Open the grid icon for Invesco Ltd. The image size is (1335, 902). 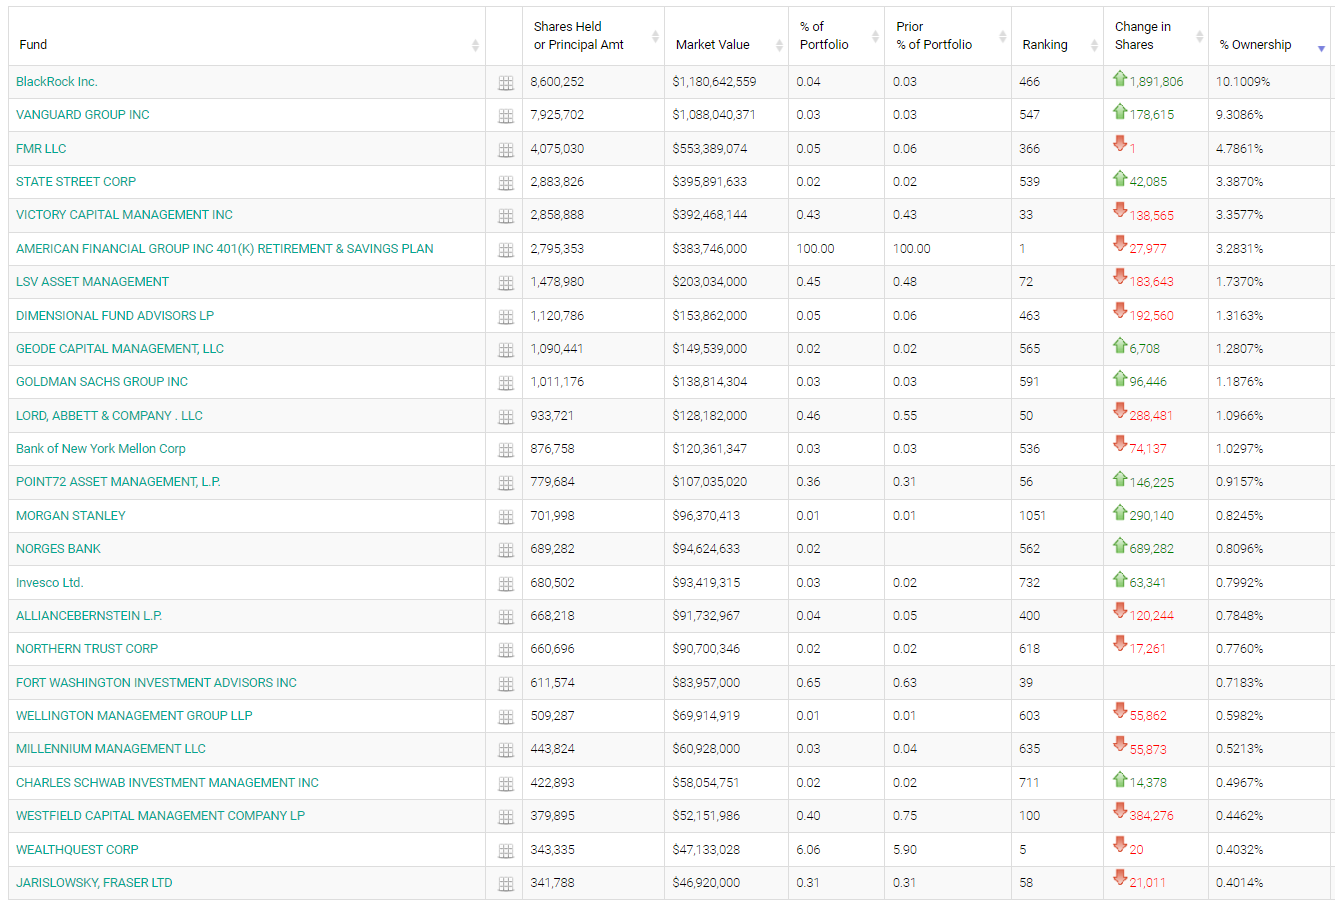506,584
